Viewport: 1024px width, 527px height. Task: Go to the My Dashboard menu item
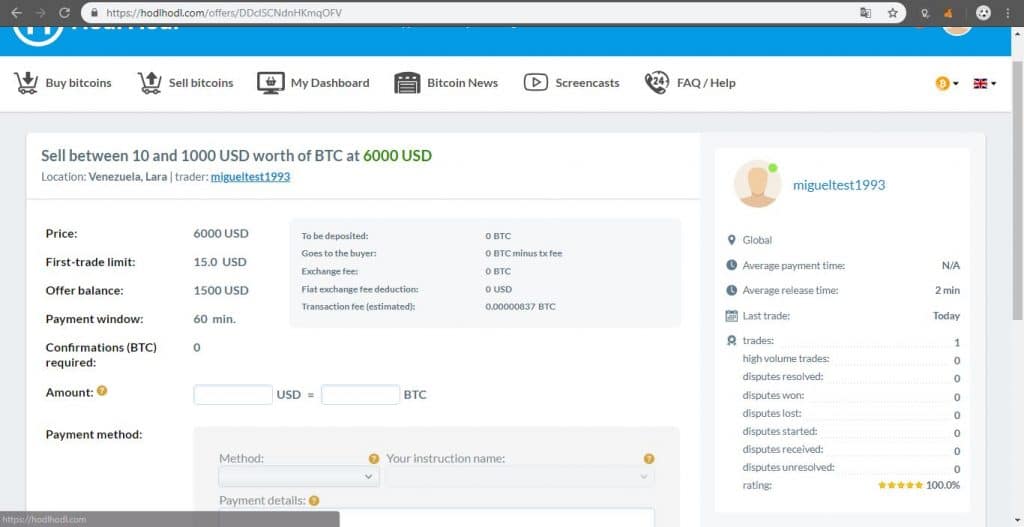tap(313, 83)
